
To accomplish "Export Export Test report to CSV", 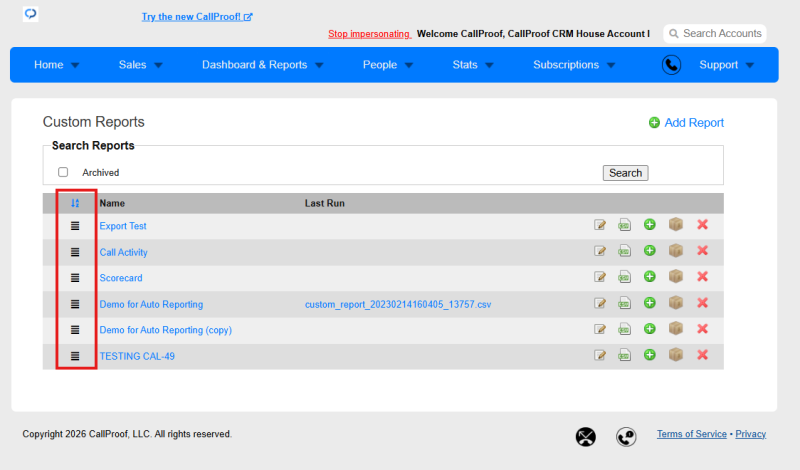I will coord(624,225).
